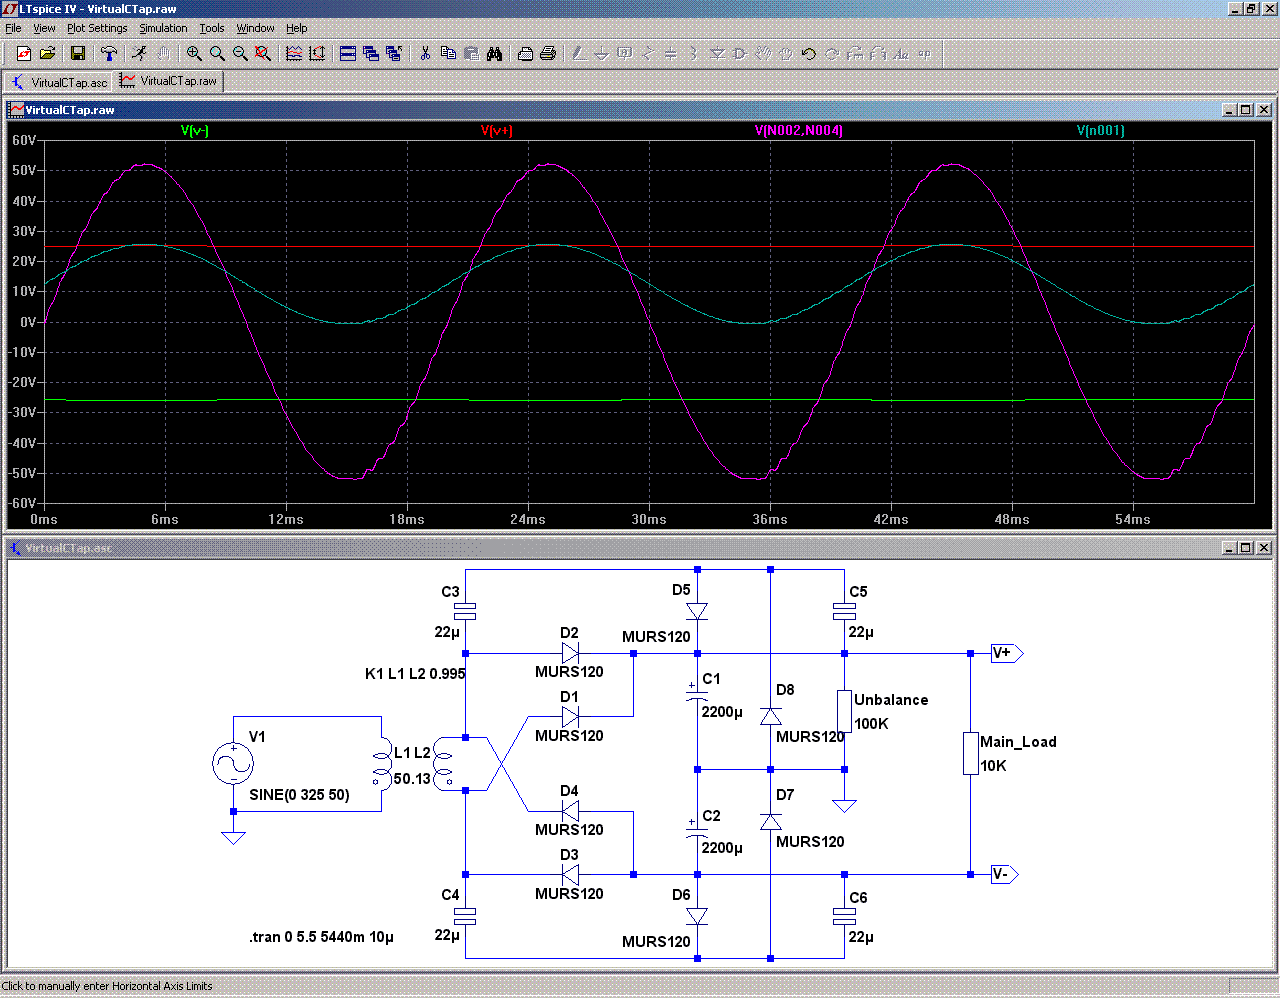Open the Control Panel hammer icon
This screenshot has height=998, width=1280.
(109, 54)
